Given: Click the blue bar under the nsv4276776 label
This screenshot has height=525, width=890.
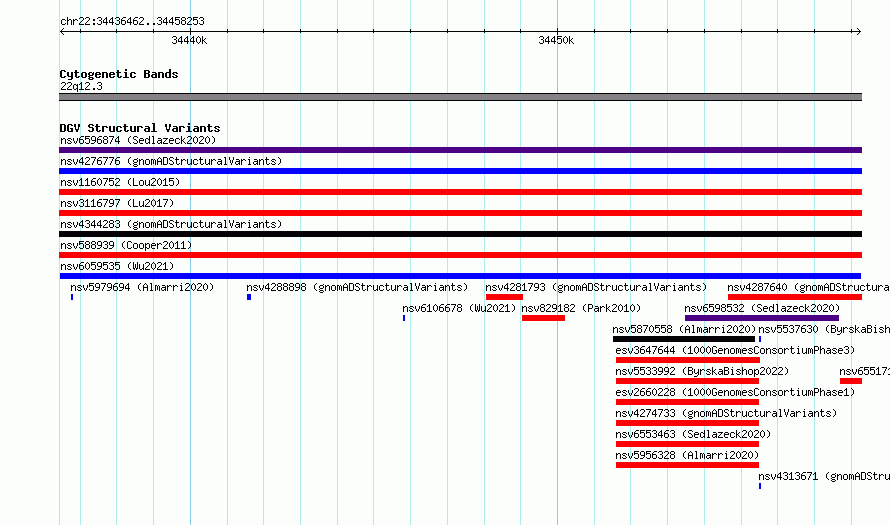Looking at the screenshot, I should pos(460,171).
